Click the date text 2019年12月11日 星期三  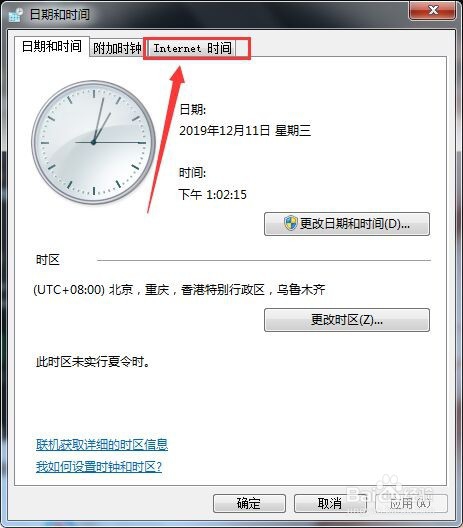point(245,130)
